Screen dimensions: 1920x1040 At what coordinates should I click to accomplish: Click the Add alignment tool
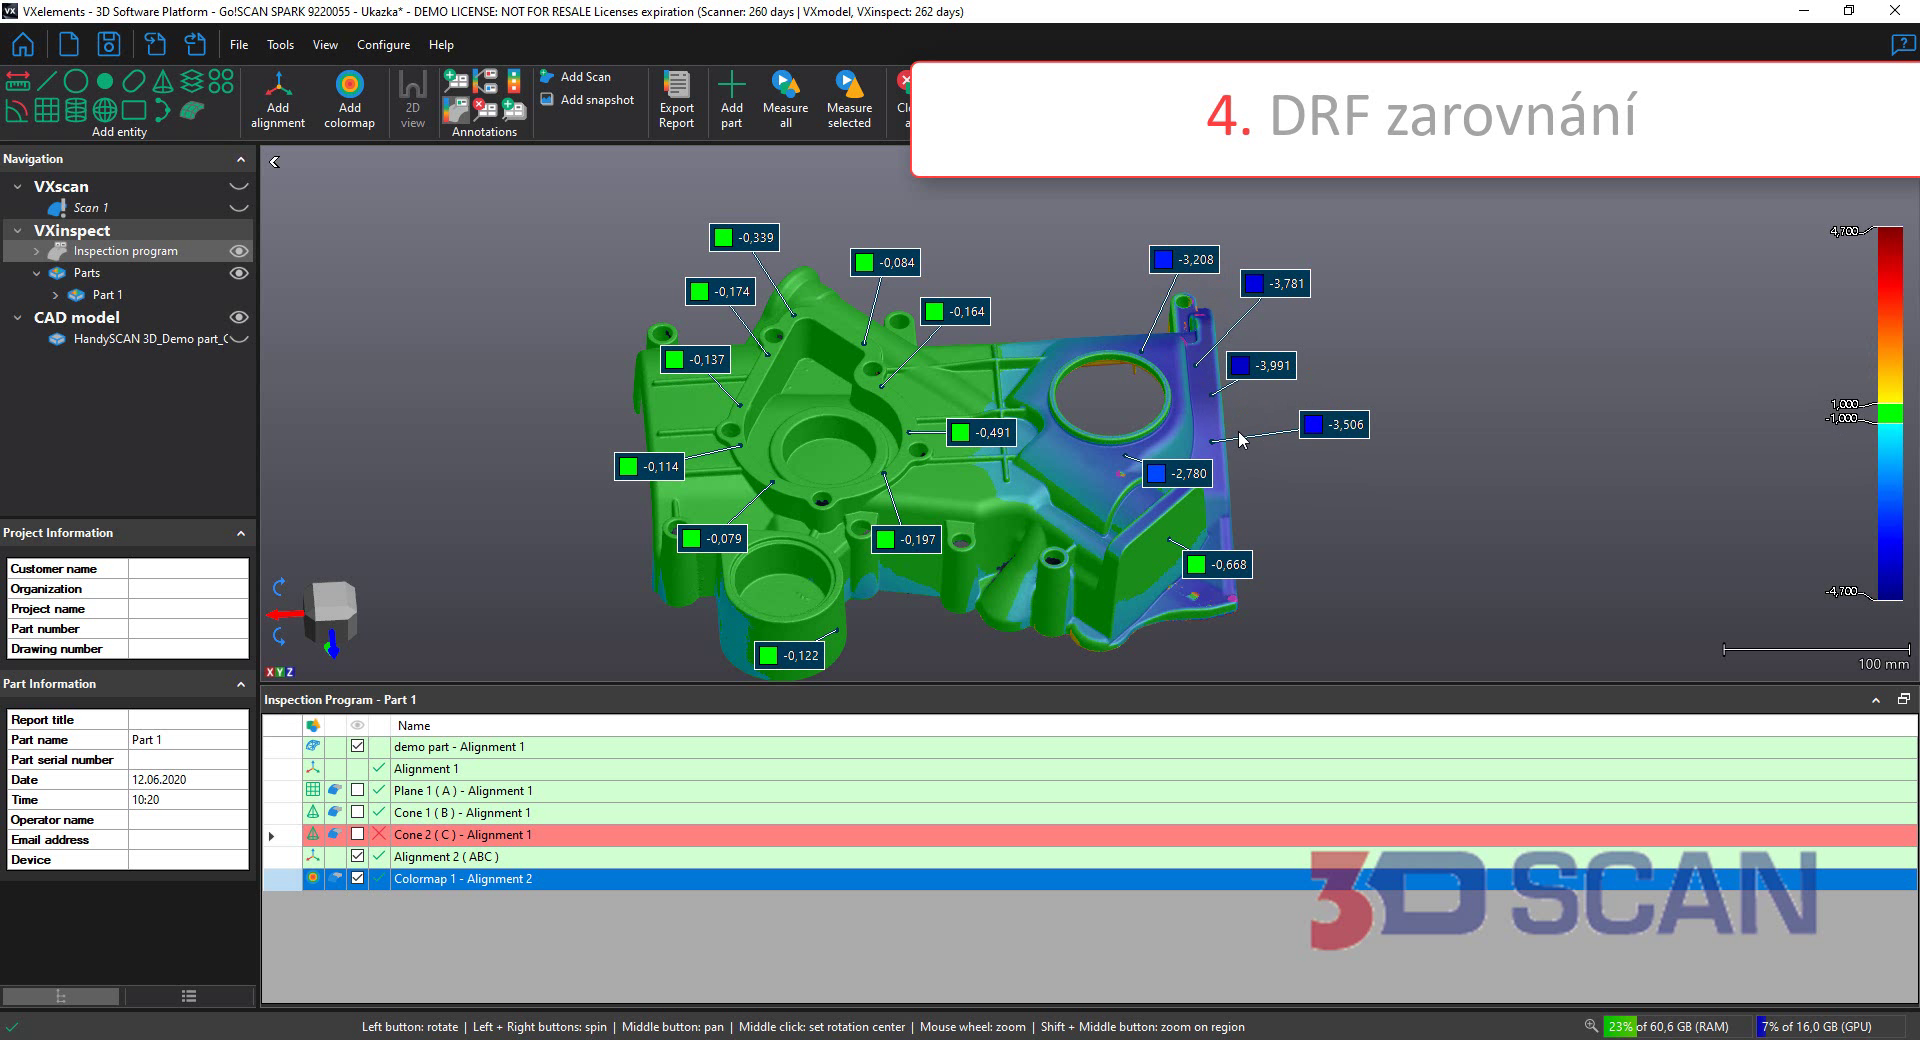pos(278,100)
